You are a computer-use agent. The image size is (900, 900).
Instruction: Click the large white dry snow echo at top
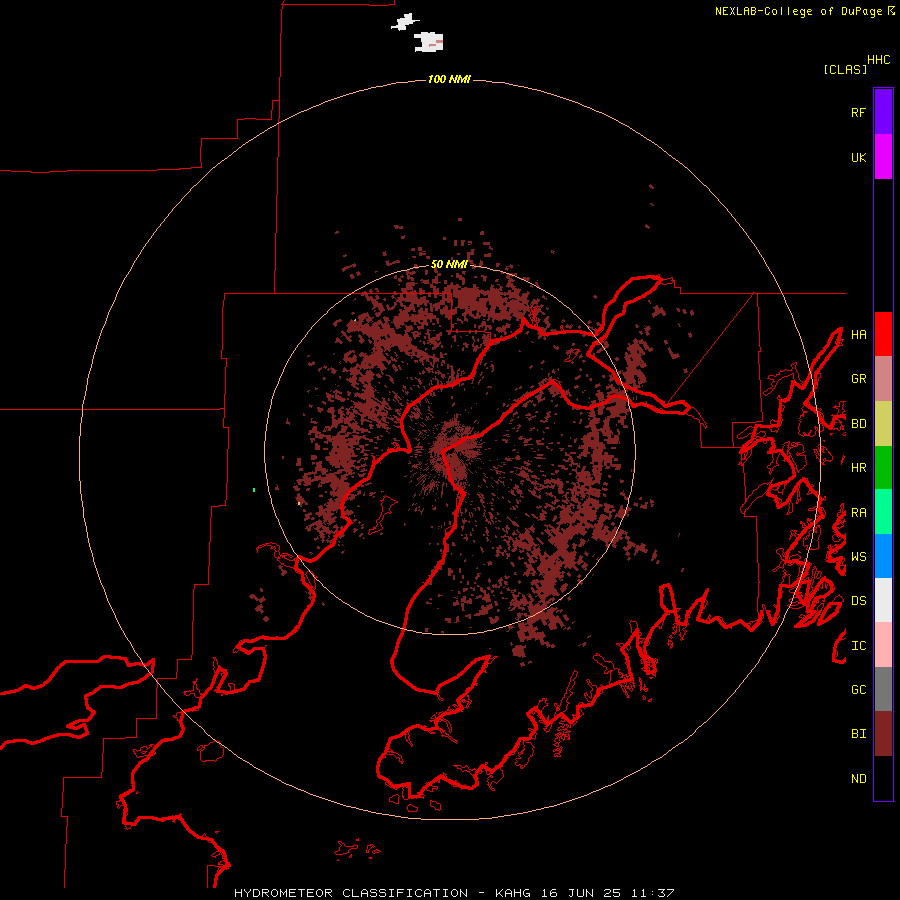428,42
